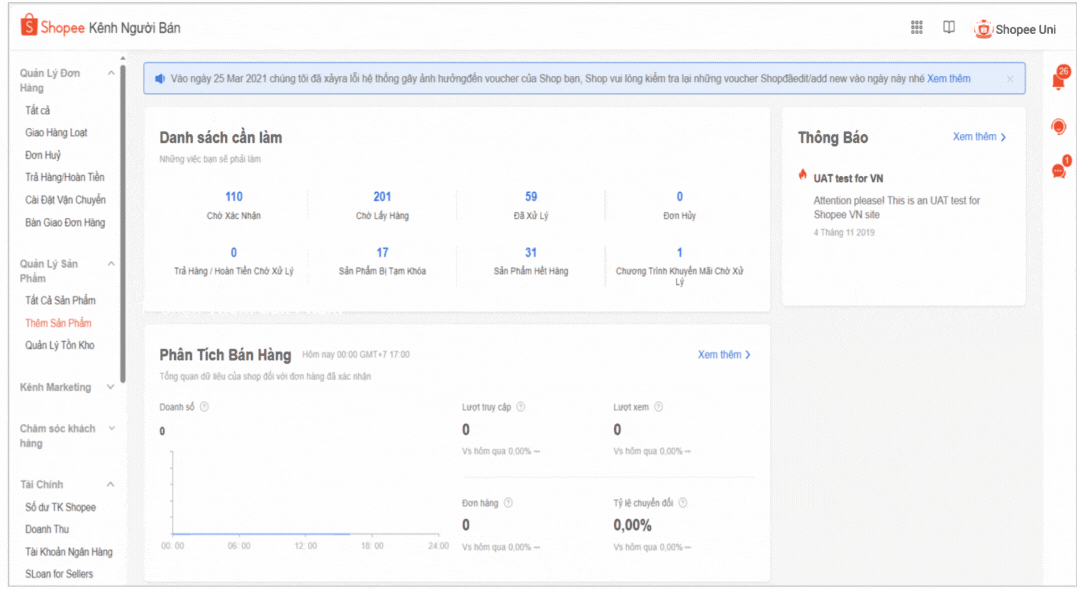Click help icon next to Doanh số
The height and width of the screenshot is (589, 1077).
pos(204,407)
